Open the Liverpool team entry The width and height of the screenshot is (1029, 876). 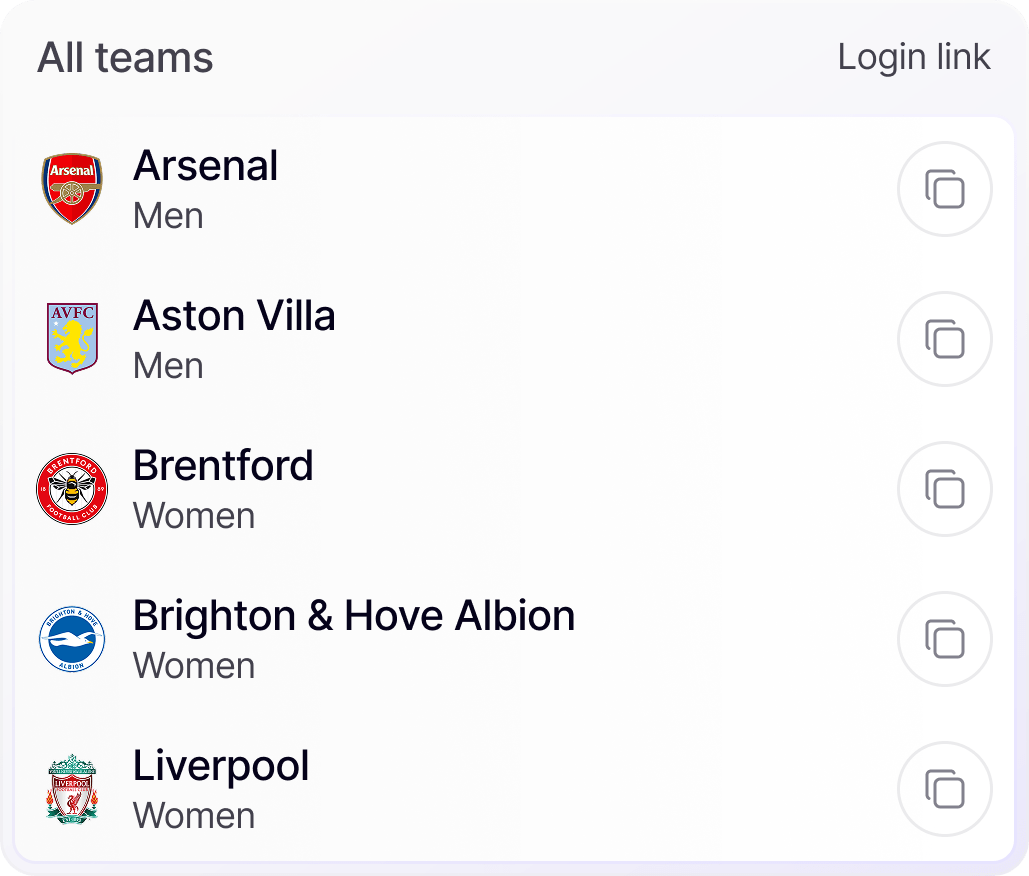click(221, 766)
